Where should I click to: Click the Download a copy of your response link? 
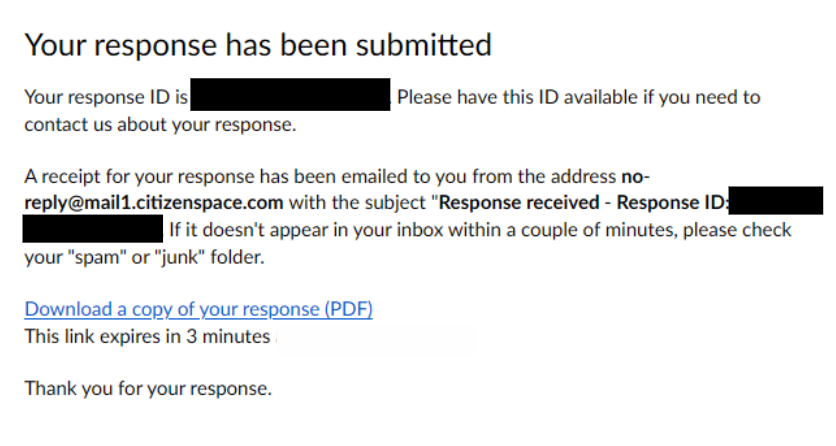pyautogui.click(x=198, y=309)
